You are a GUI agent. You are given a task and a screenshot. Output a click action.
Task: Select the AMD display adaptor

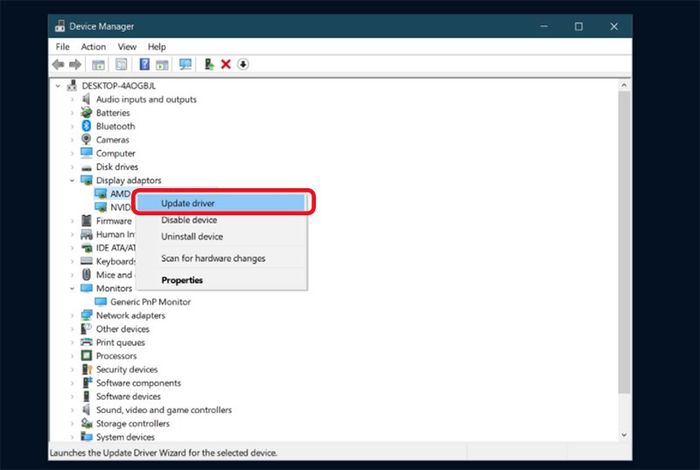[x=120, y=193]
